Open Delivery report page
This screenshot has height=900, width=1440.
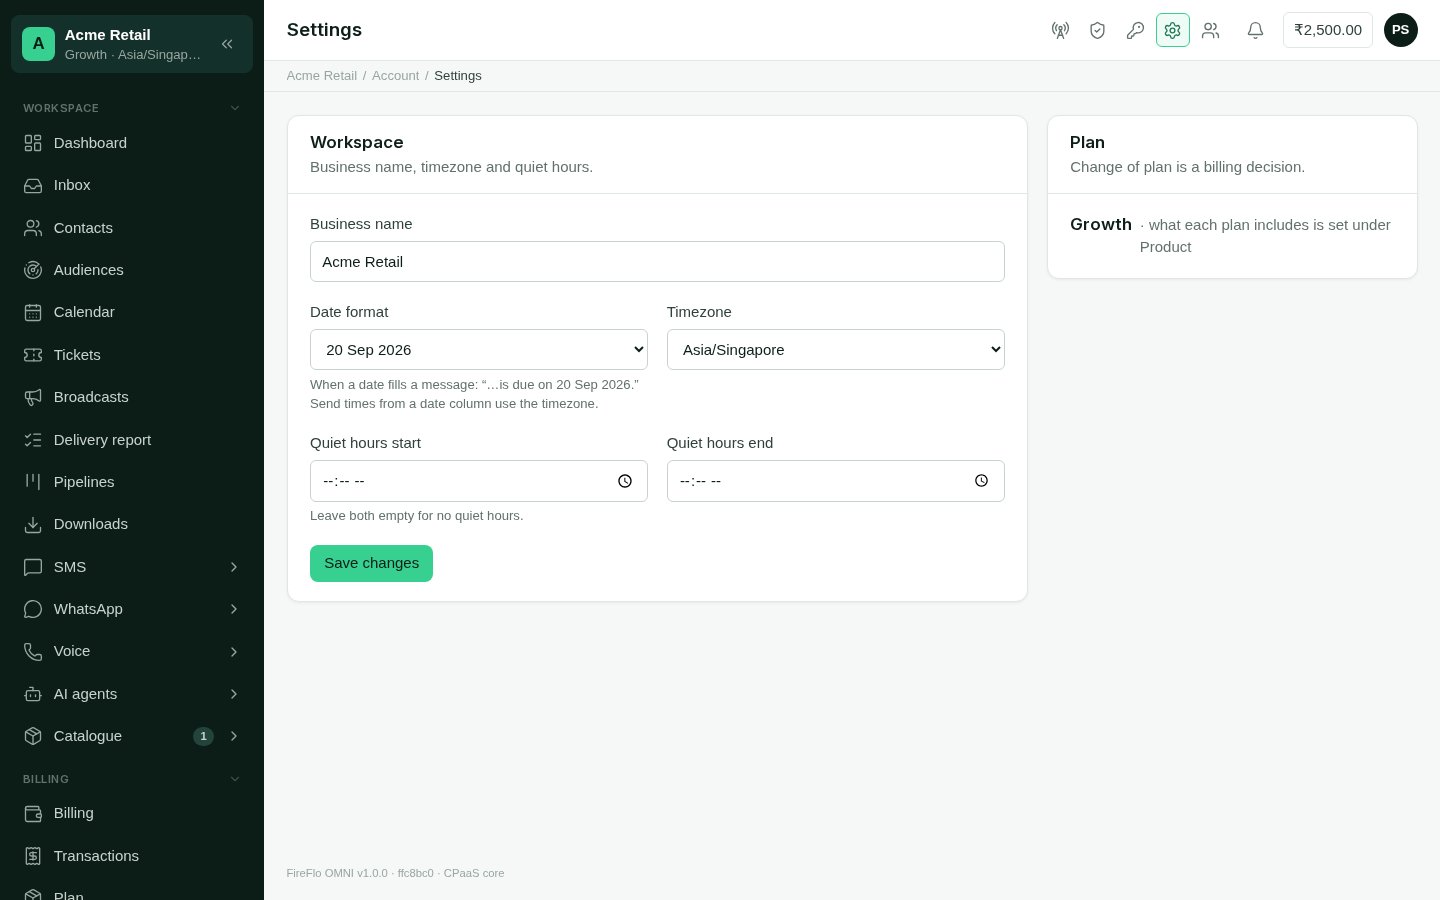tap(132, 440)
